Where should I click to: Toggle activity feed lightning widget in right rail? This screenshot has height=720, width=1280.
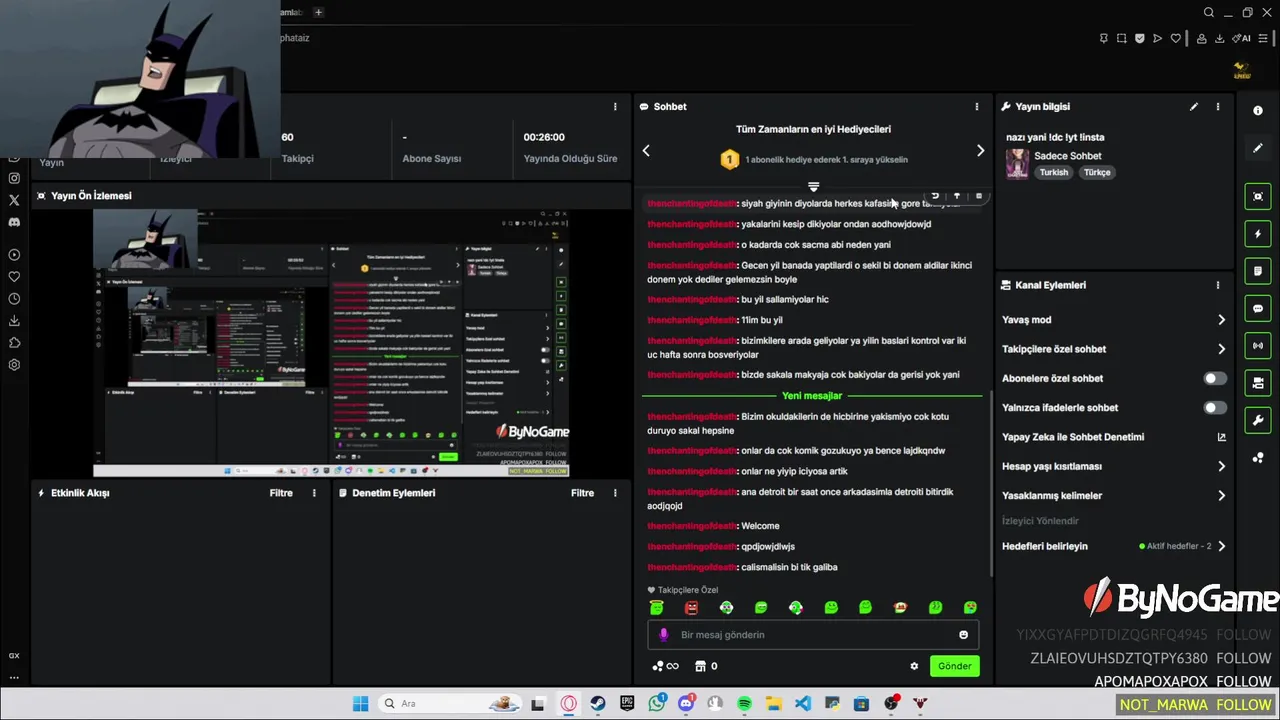(1258, 234)
